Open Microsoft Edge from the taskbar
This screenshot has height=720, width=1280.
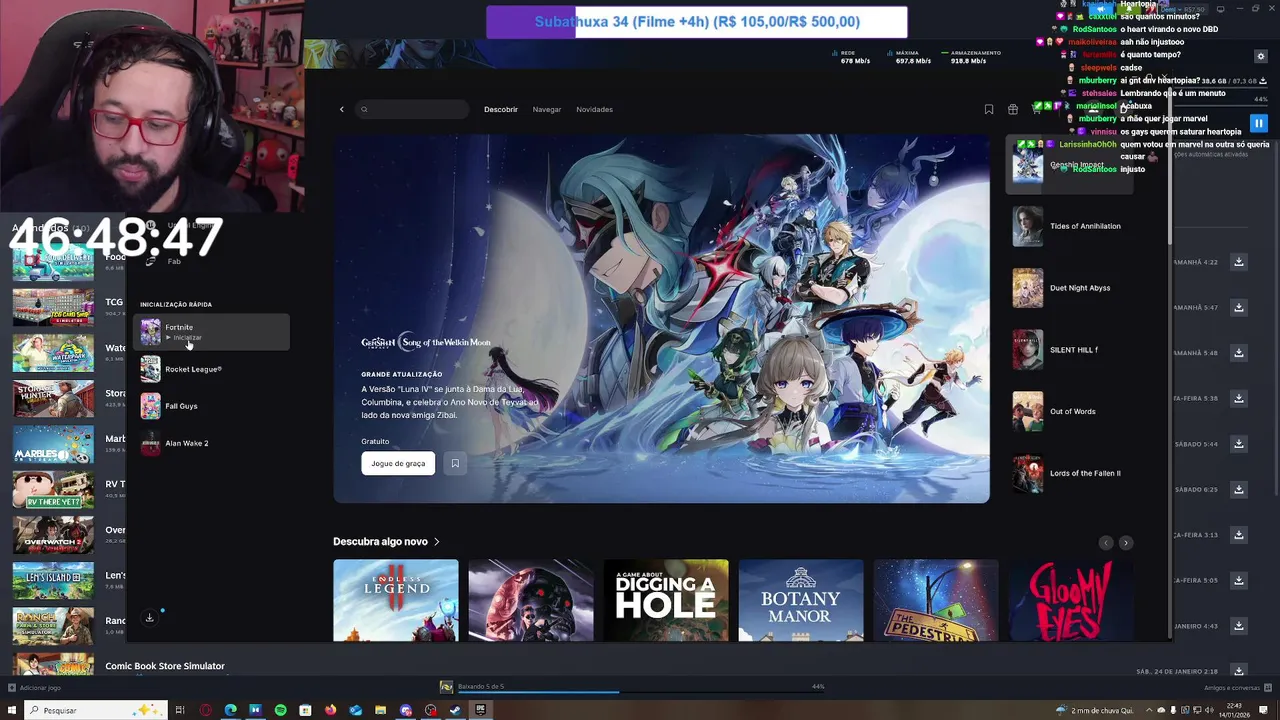[x=230, y=710]
